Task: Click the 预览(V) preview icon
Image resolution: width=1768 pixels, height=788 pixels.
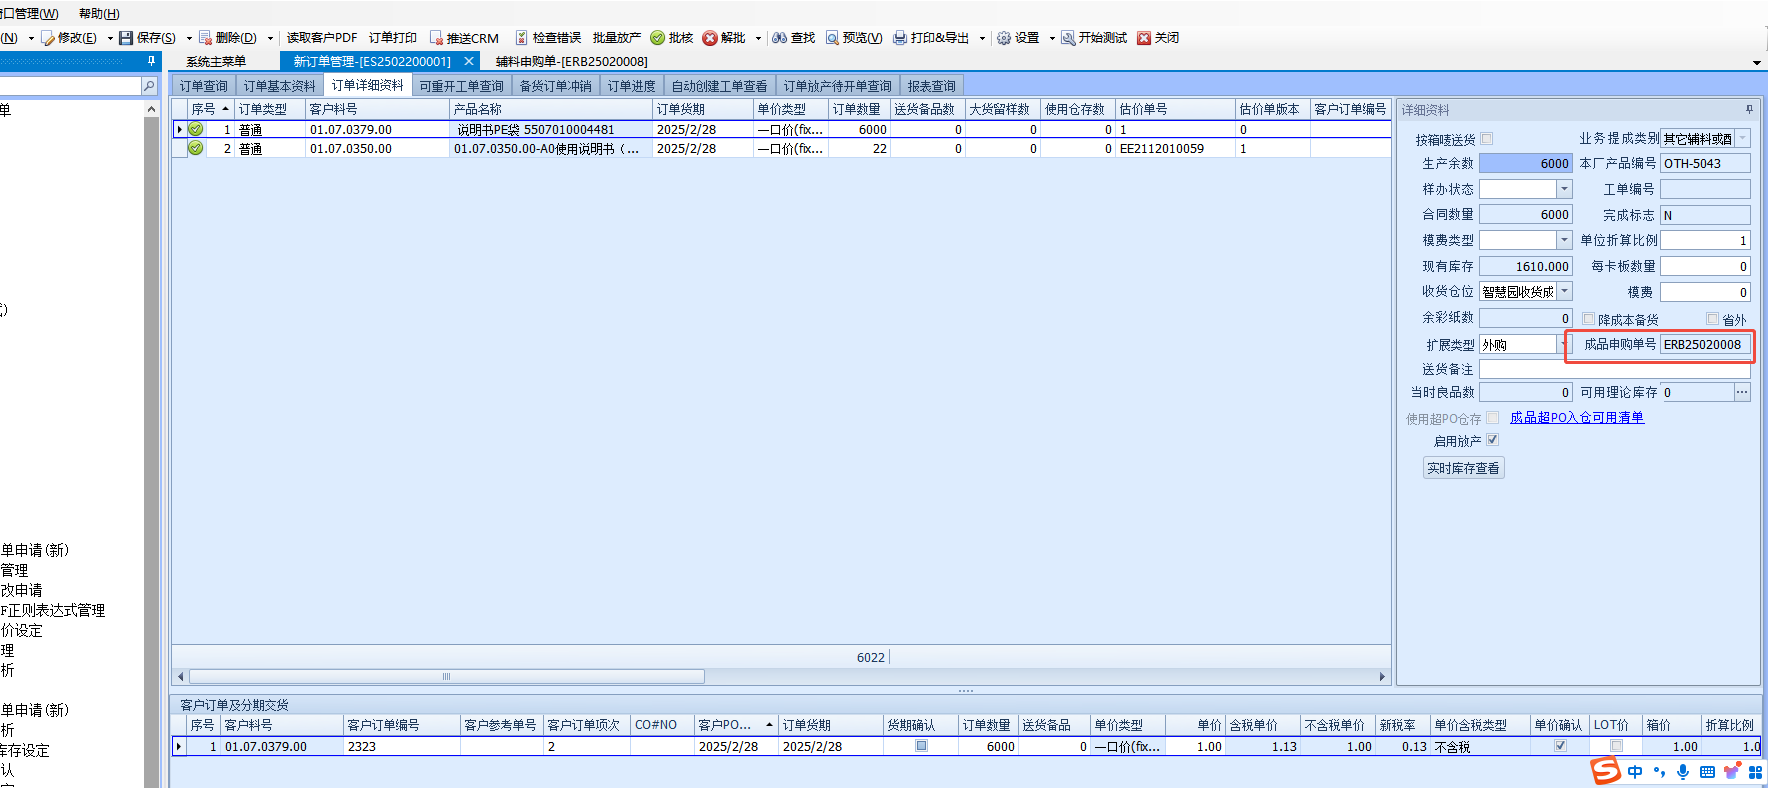Action: (832, 38)
